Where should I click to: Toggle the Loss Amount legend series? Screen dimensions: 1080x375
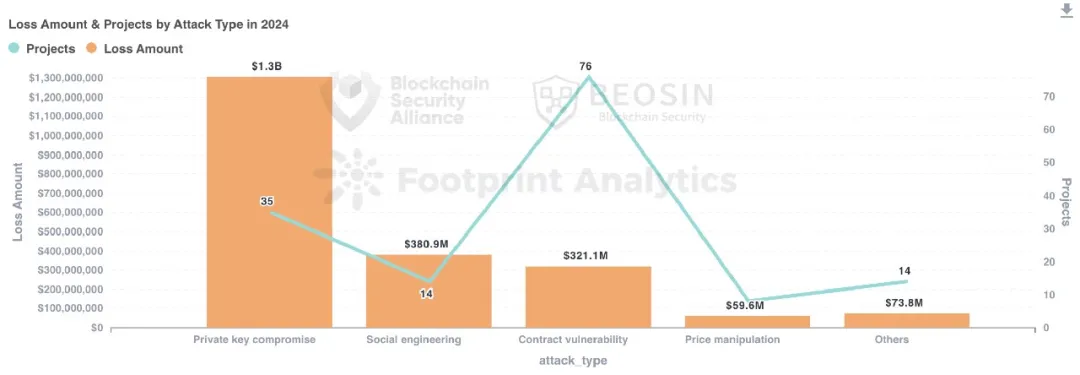134,49
